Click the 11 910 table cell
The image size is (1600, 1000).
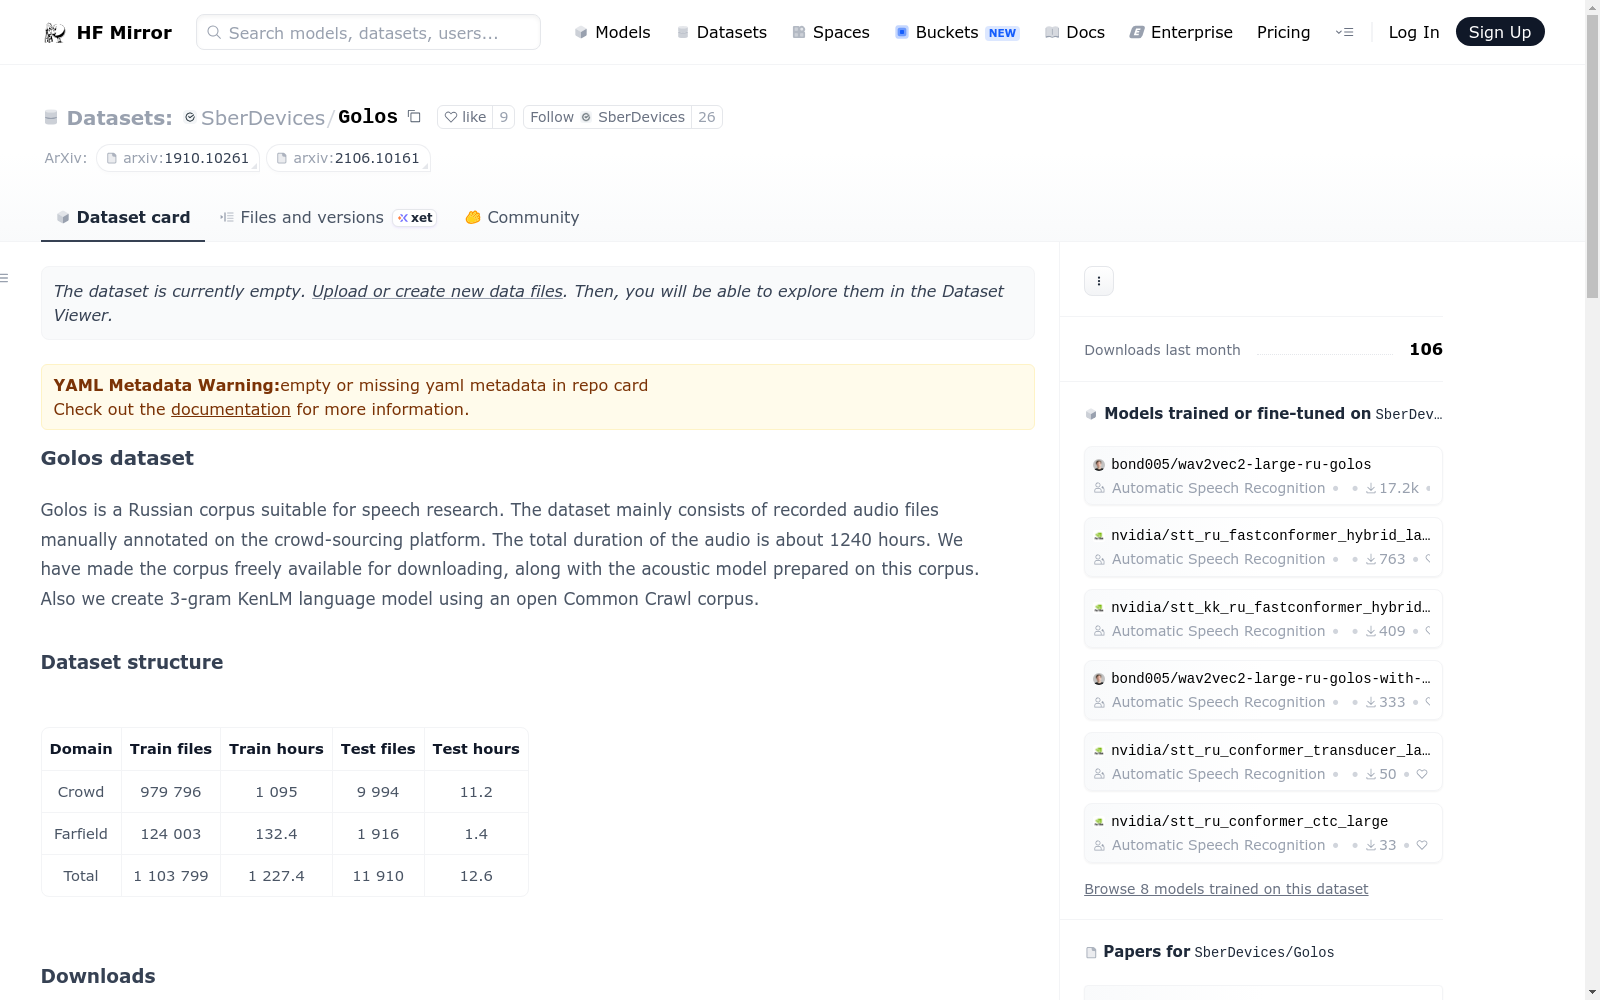[x=378, y=876]
